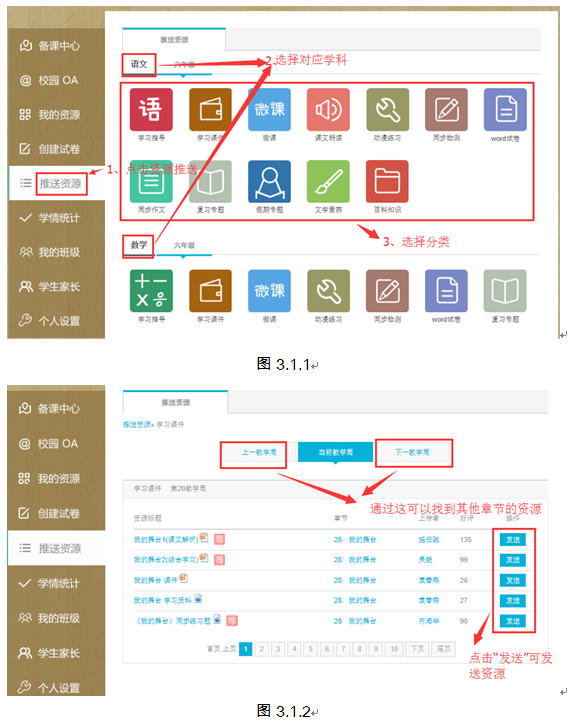
Task: Select the 数学 subject tab
Action: (138, 245)
